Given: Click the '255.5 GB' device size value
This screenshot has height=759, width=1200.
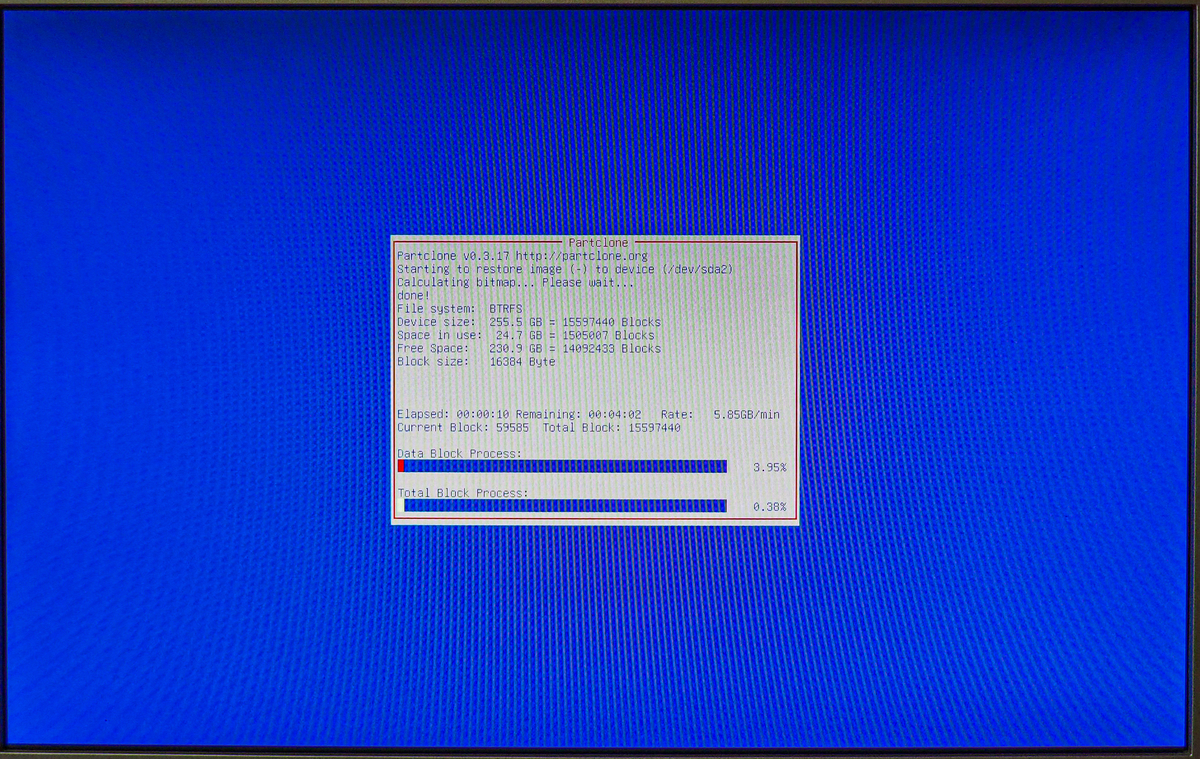Looking at the screenshot, I should [516, 322].
